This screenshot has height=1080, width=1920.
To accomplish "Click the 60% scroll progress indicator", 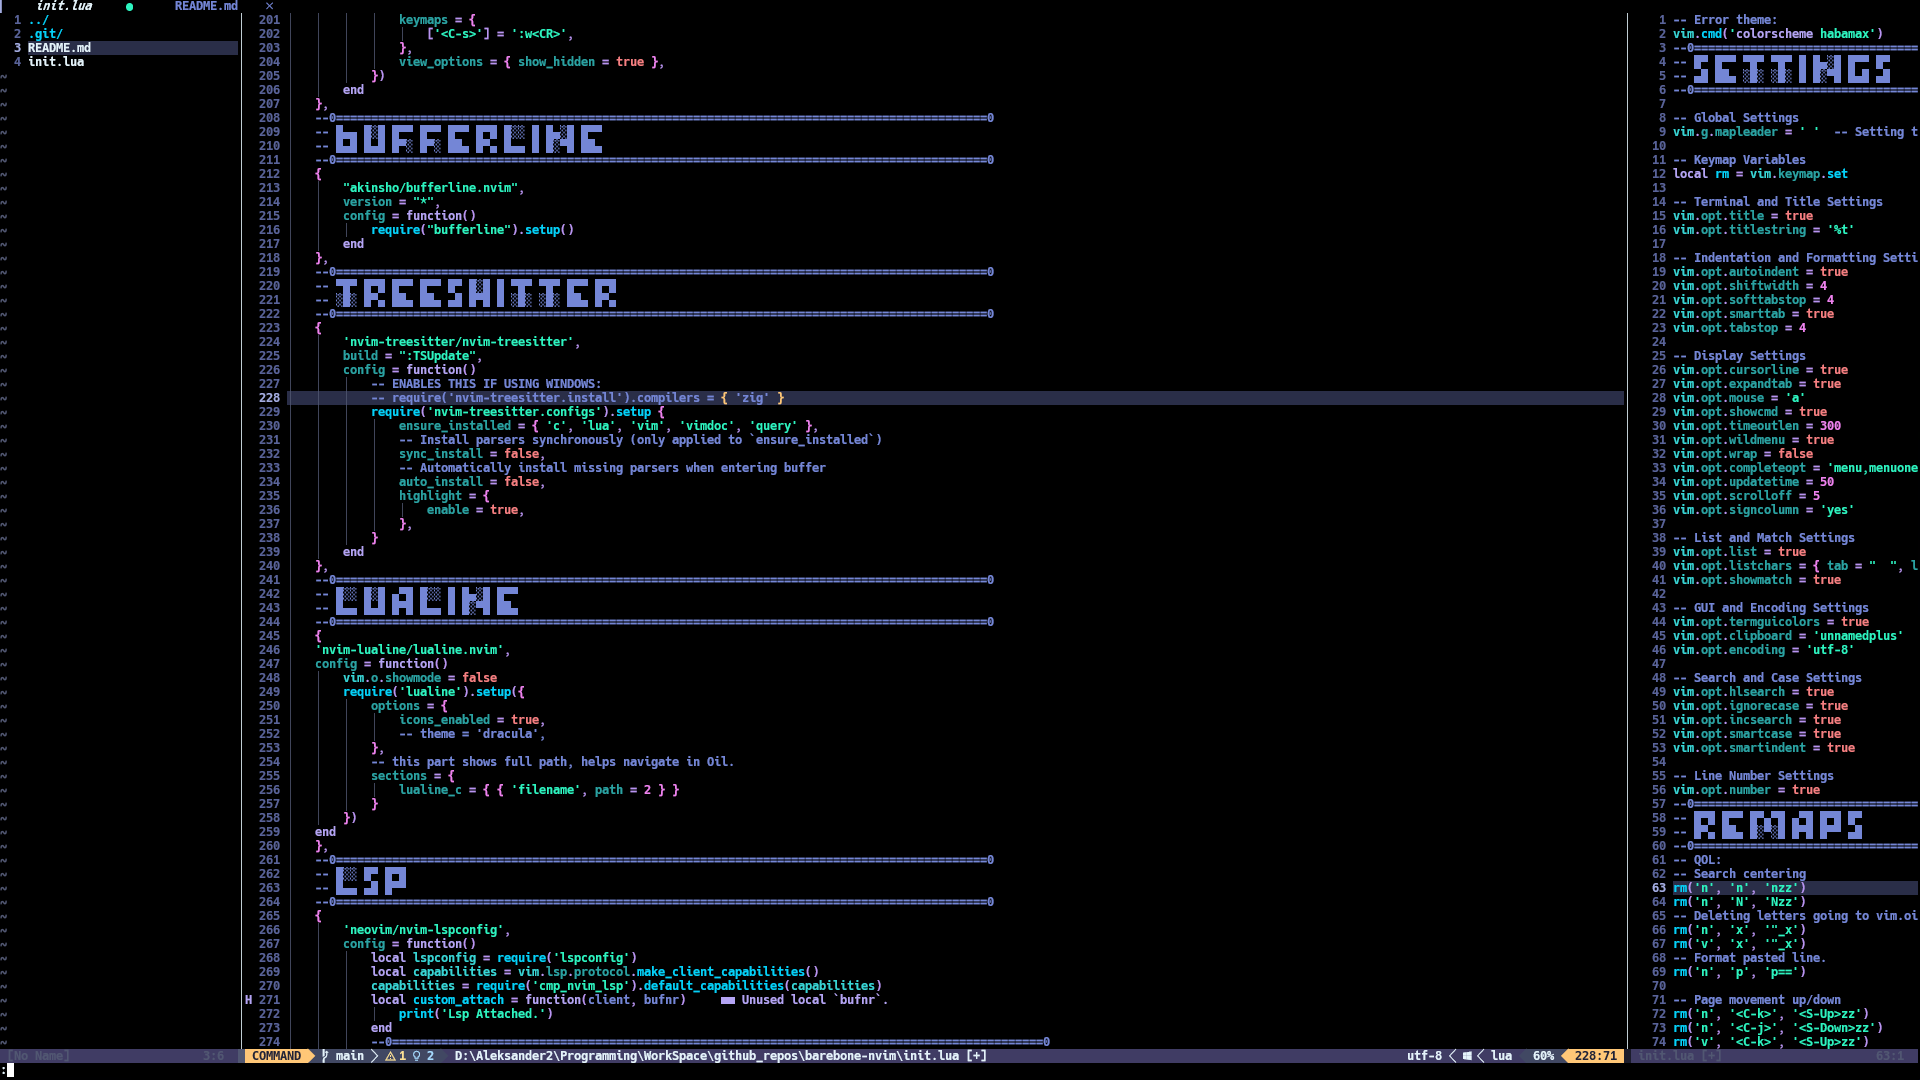I will point(1543,1056).
